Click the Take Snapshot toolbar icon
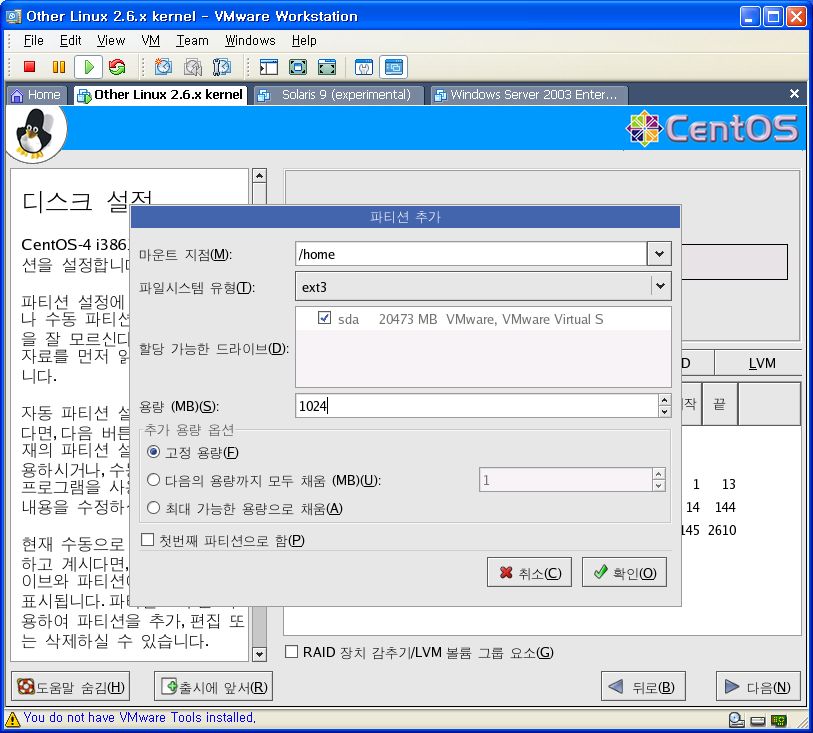Screen dimensions: 813x733 [163, 67]
